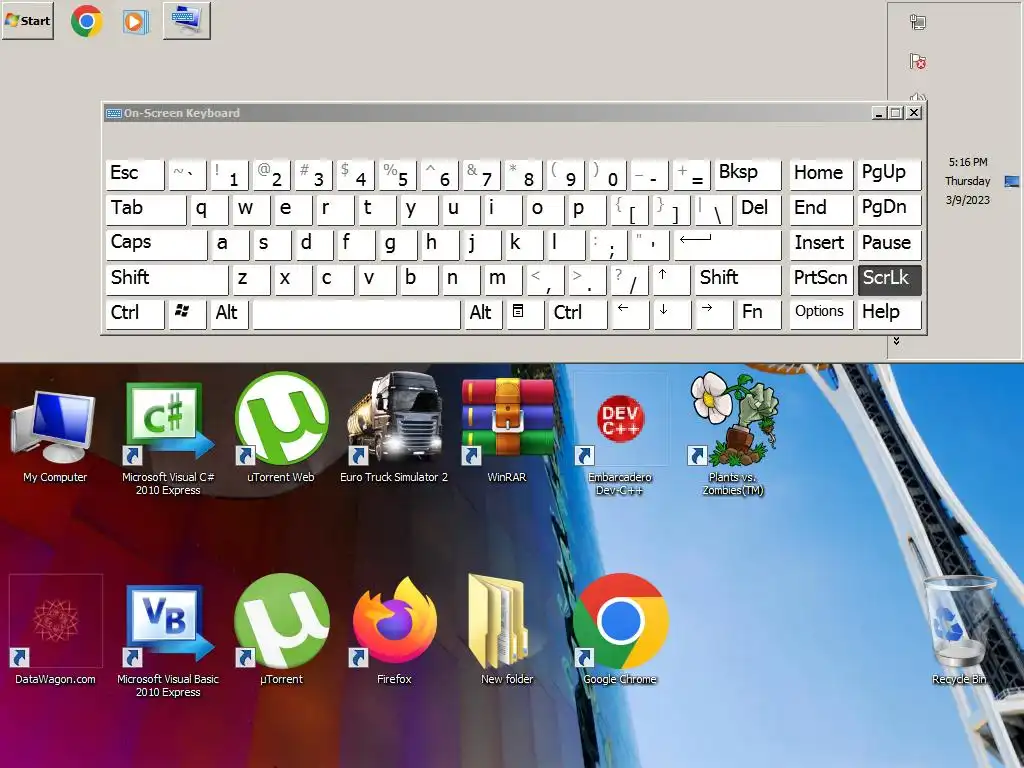
Task: Click the Pause key
Action: tap(889, 245)
